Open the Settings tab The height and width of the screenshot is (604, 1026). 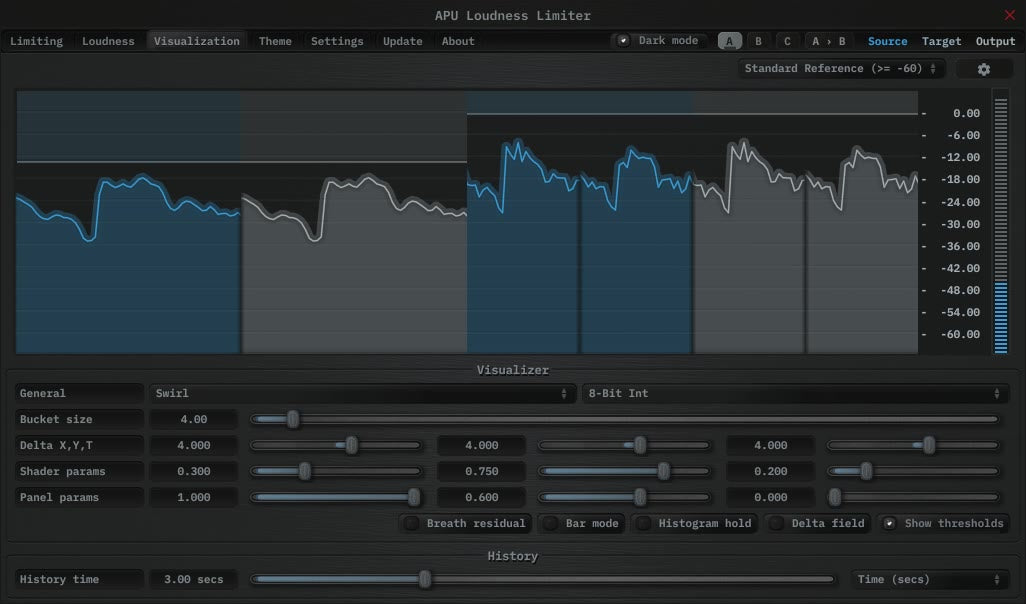pos(337,41)
